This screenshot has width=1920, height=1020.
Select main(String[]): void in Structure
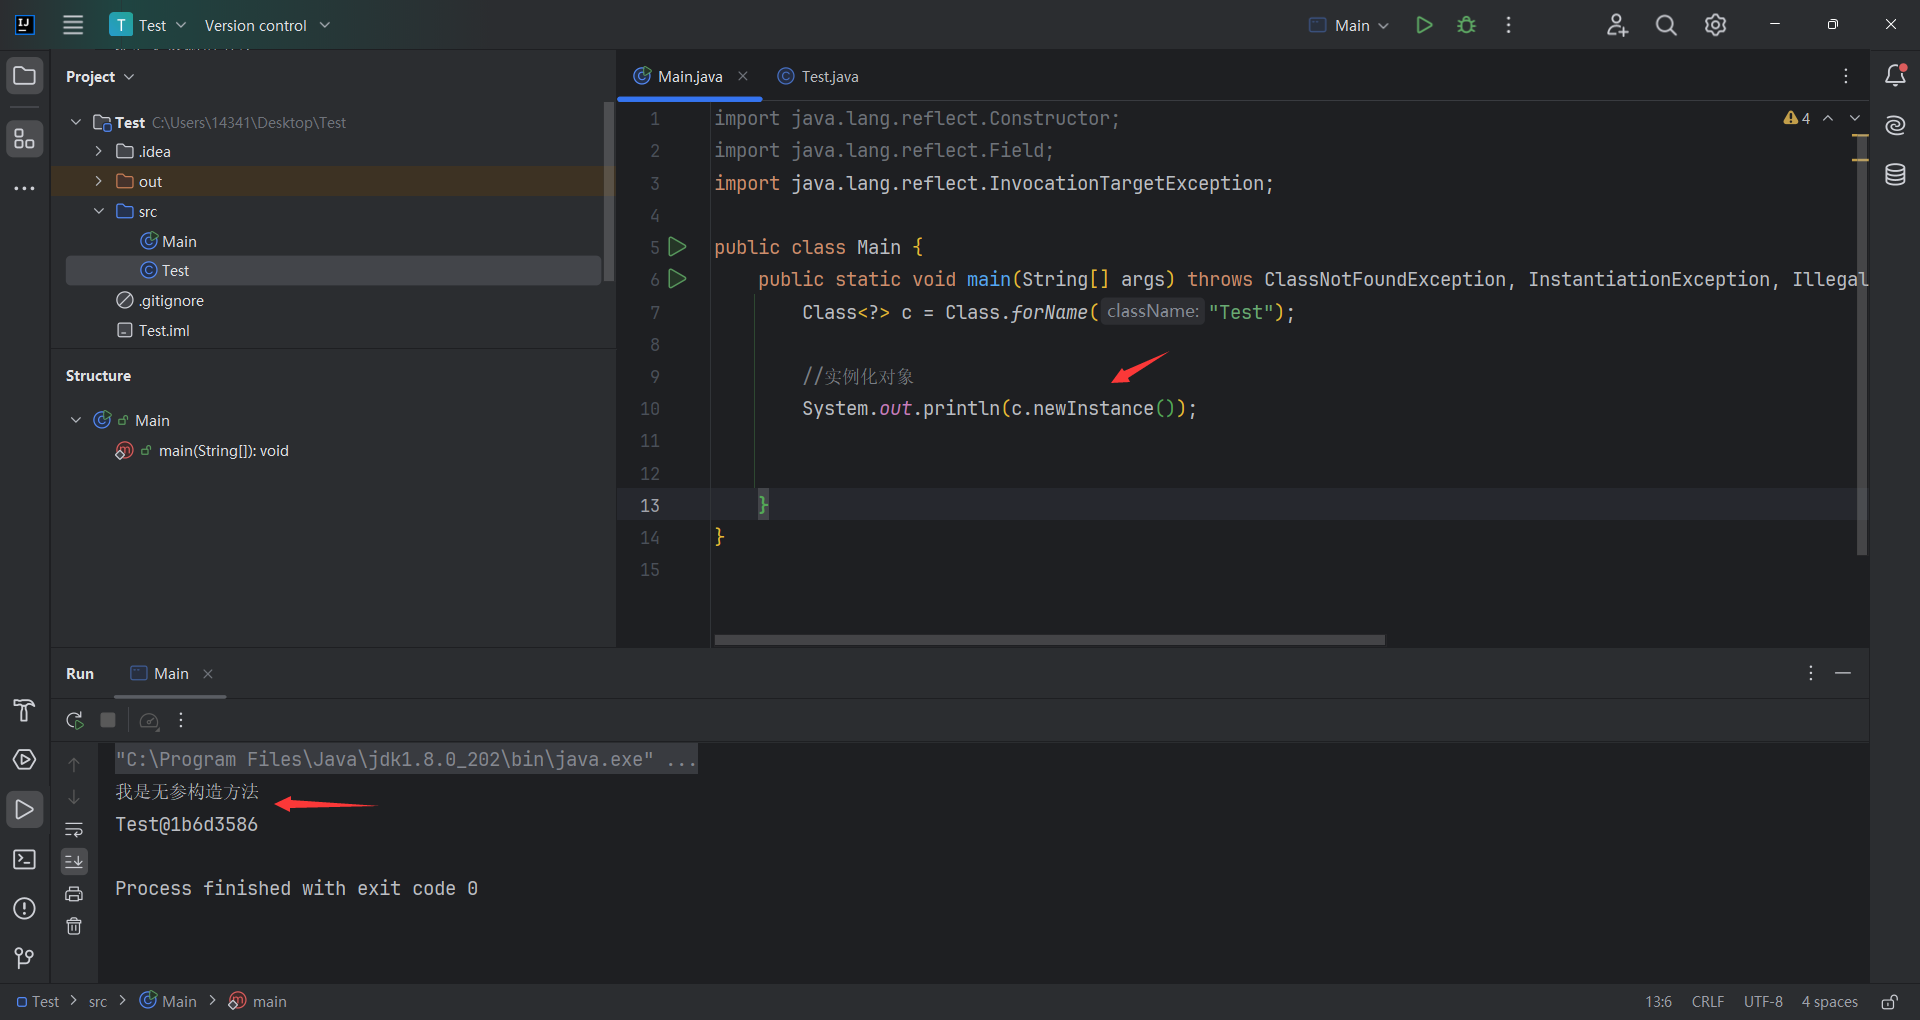pos(202,451)
